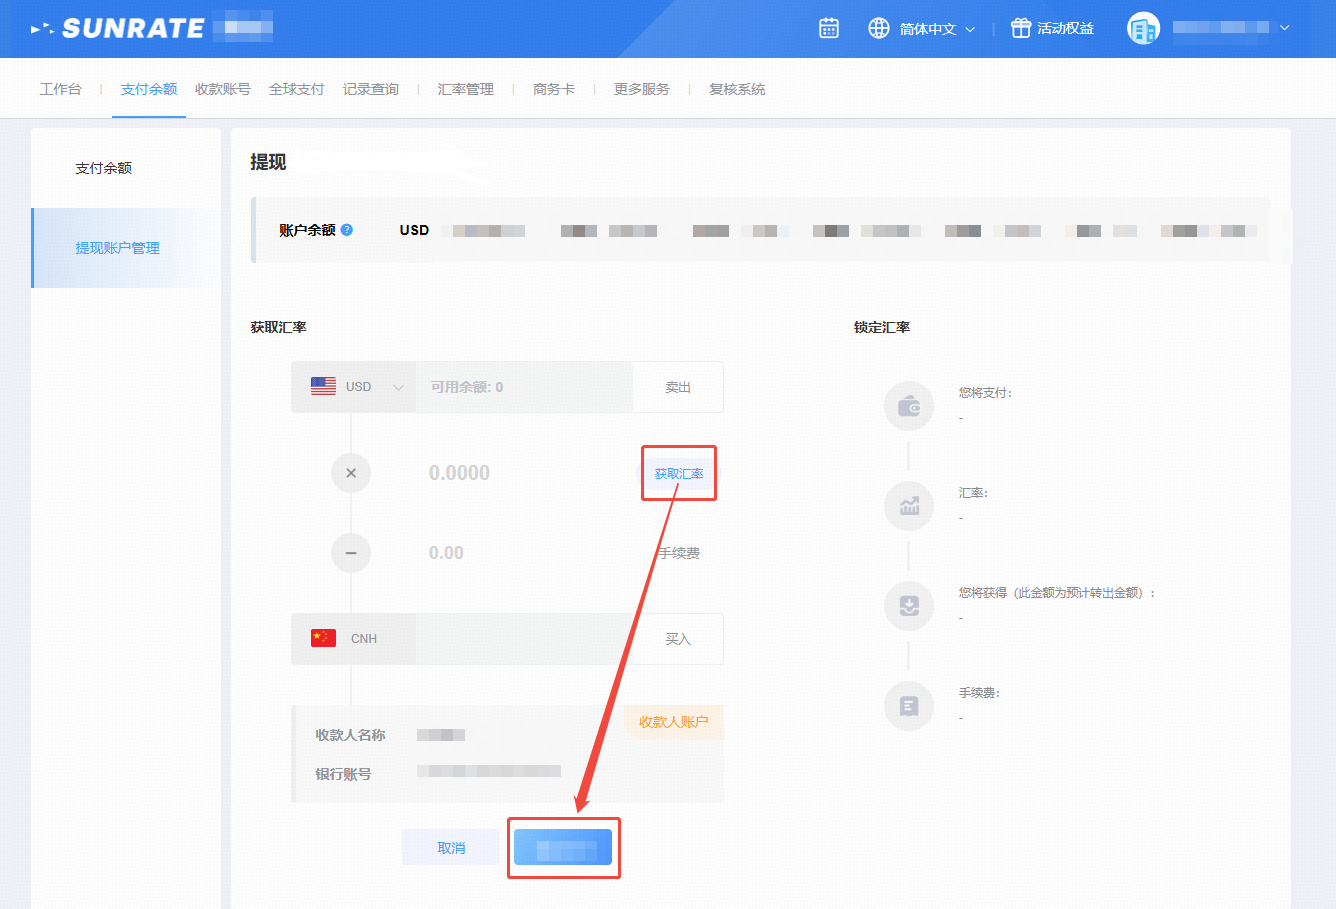Open the calendar icon in header
1336x909 pixels.
pos(829,28)
